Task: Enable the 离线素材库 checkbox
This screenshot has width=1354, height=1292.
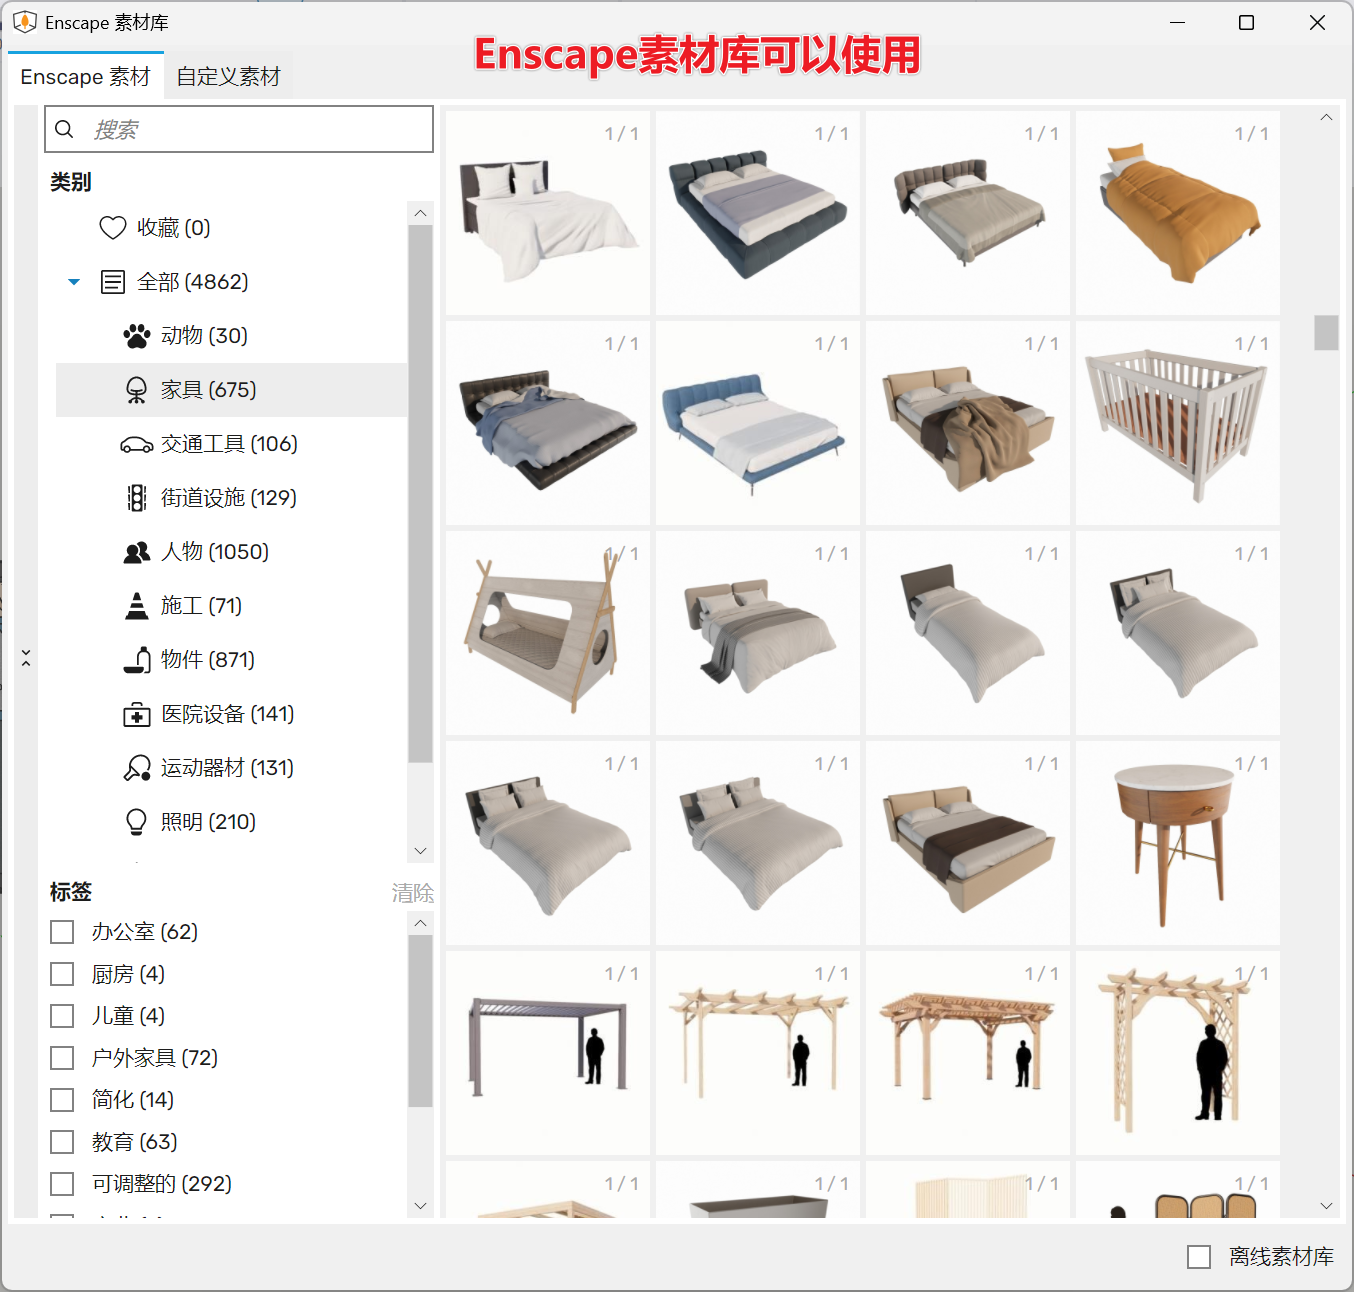Action: (x=1199, y=1257)
